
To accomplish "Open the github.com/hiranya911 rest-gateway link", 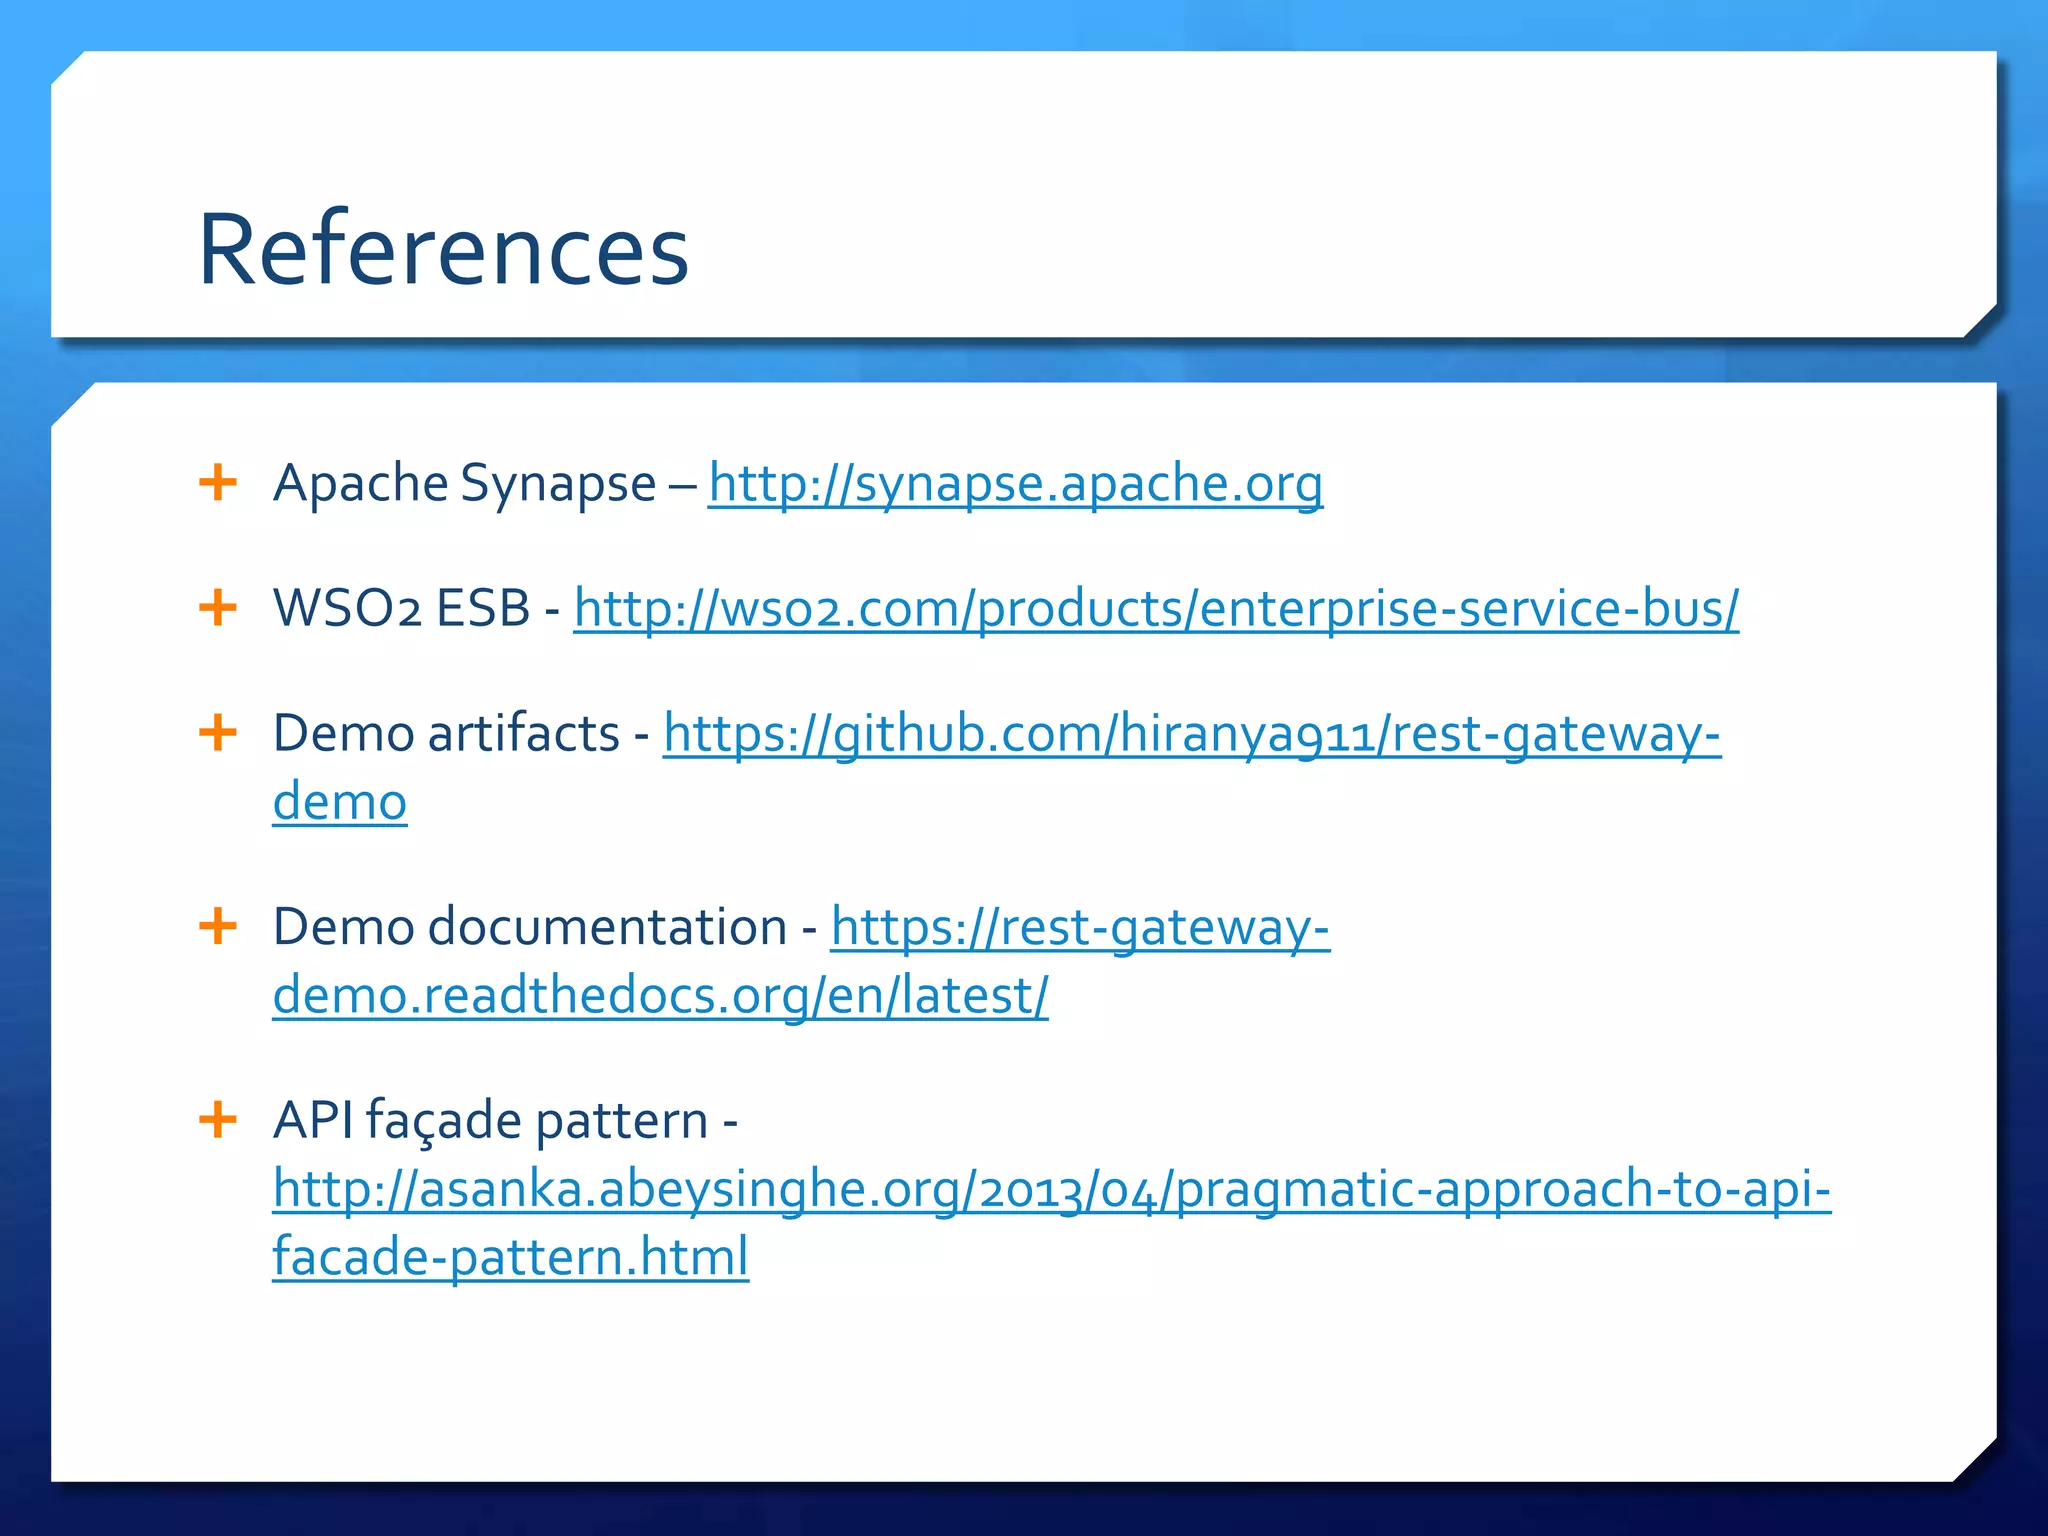I will point(1191,734).
